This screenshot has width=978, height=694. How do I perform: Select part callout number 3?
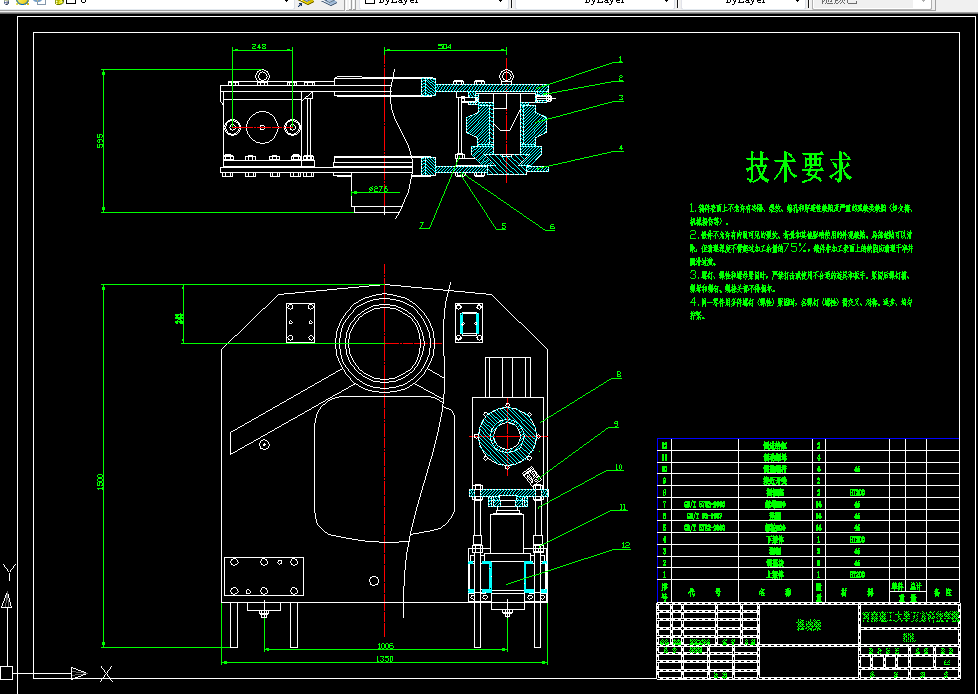click(x=621, y=98)
